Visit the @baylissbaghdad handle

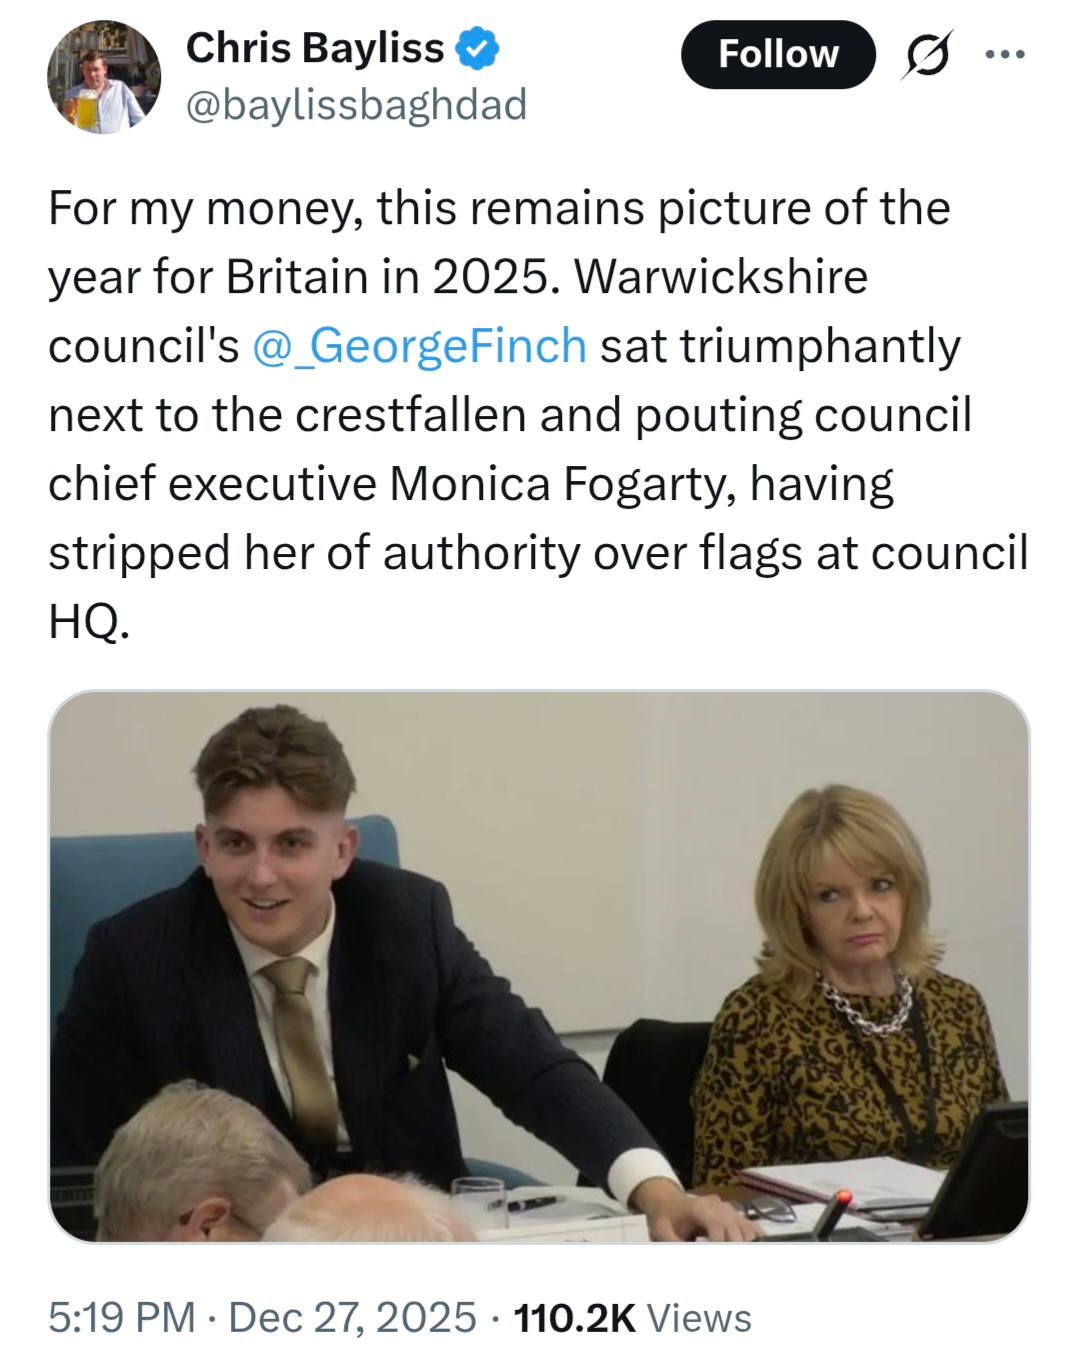pos(356,104)
